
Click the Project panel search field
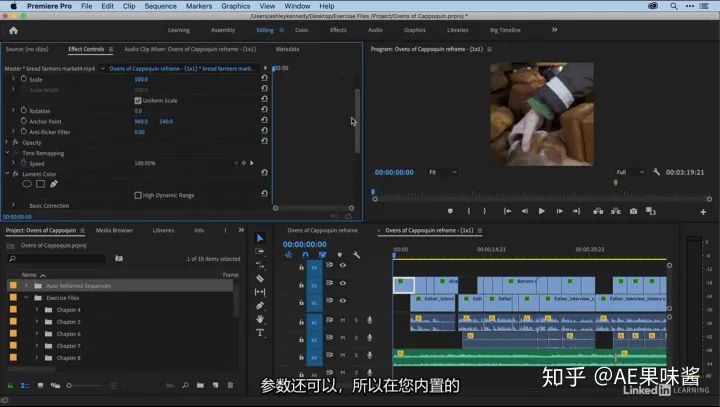[57, 259]
